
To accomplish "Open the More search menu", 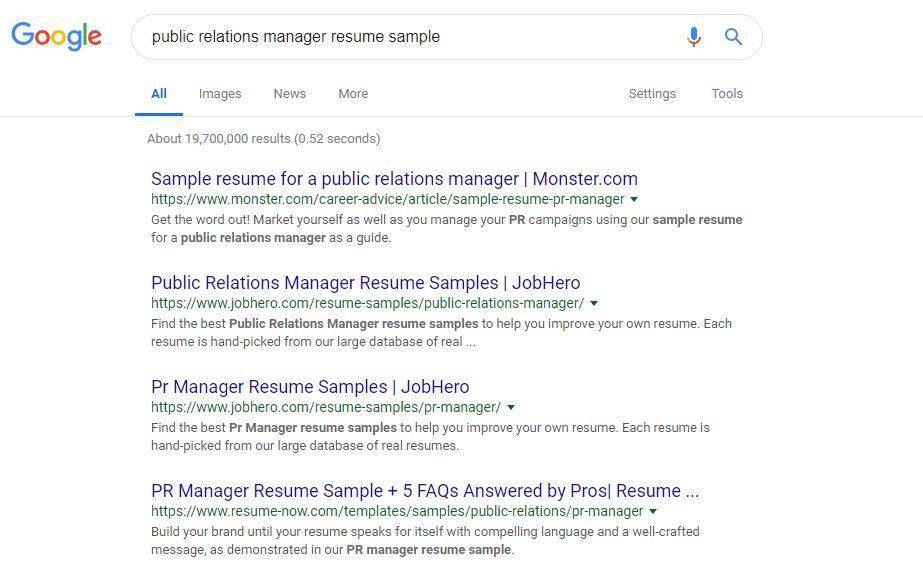I will click(353, 94).
